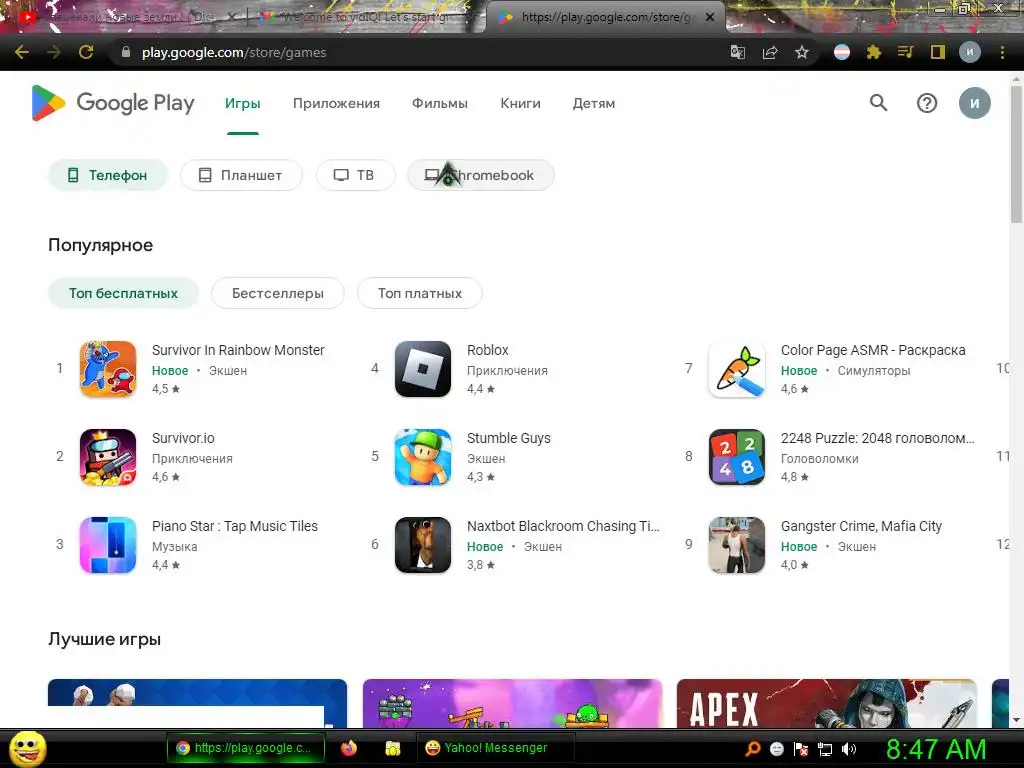This screenshot has width=1024, height=768.
Task: Go back with browser back arrow
Action: point(22,52)
